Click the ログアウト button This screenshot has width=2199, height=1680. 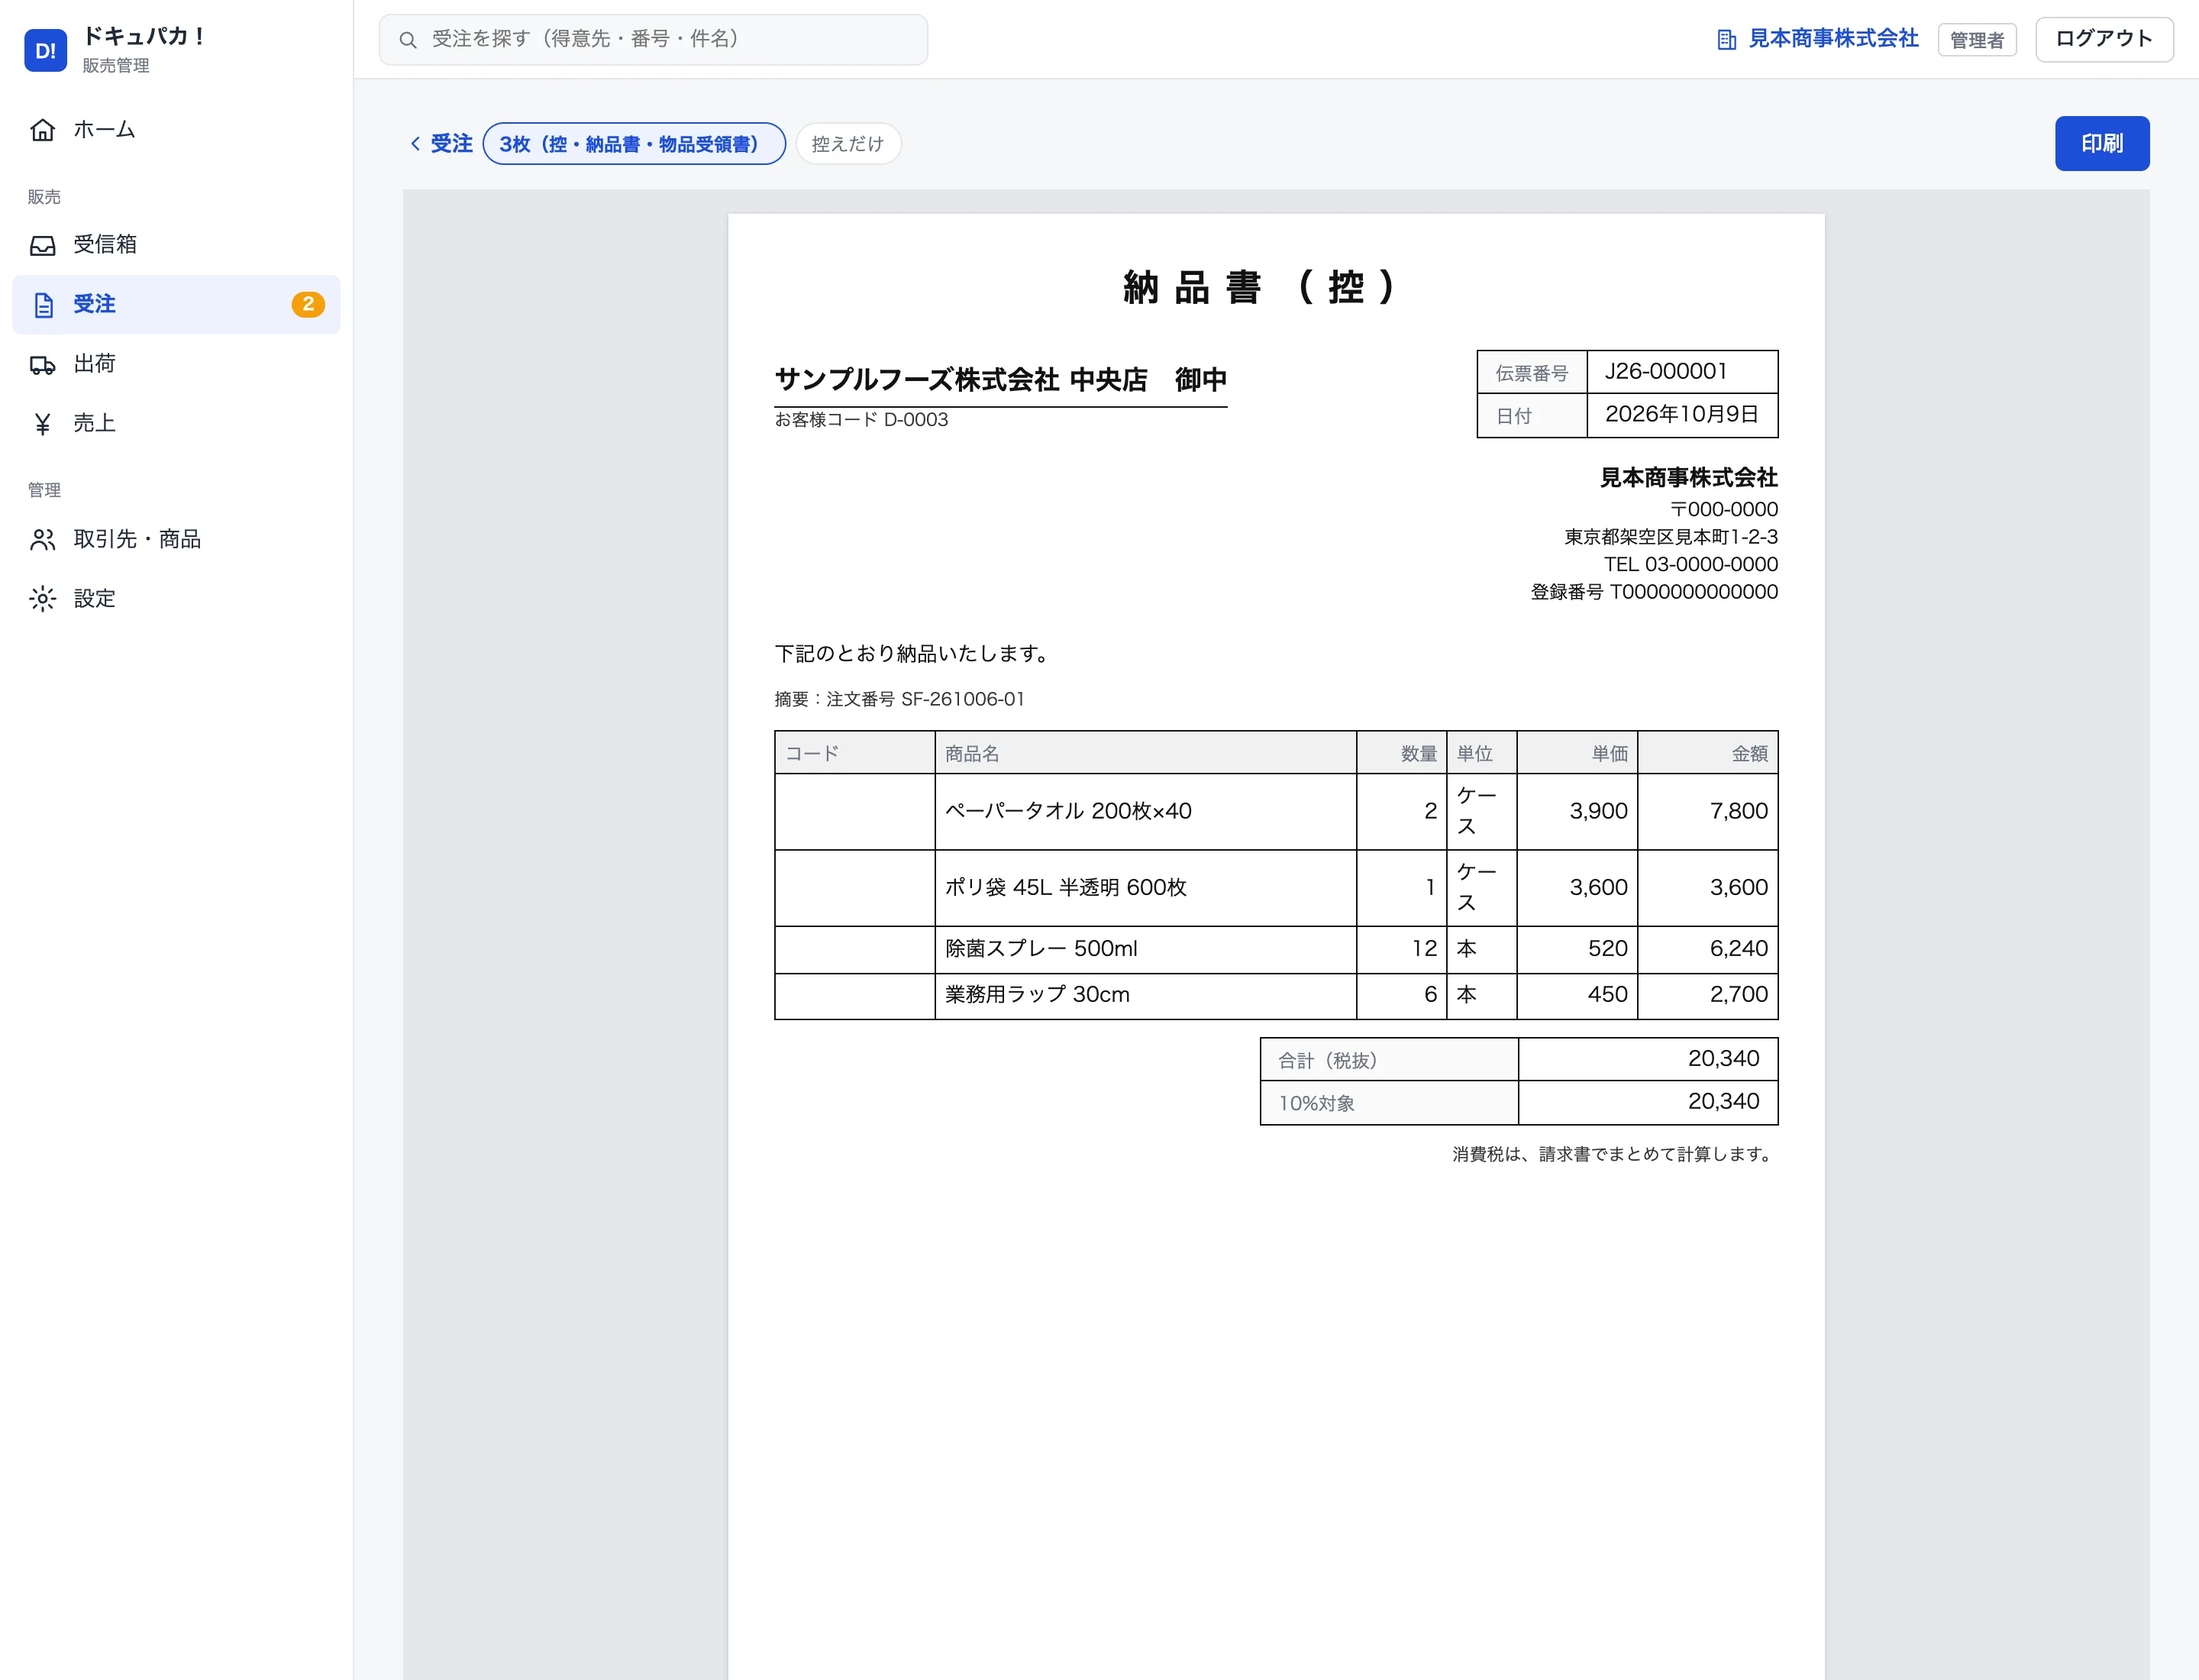point(2104,39)
